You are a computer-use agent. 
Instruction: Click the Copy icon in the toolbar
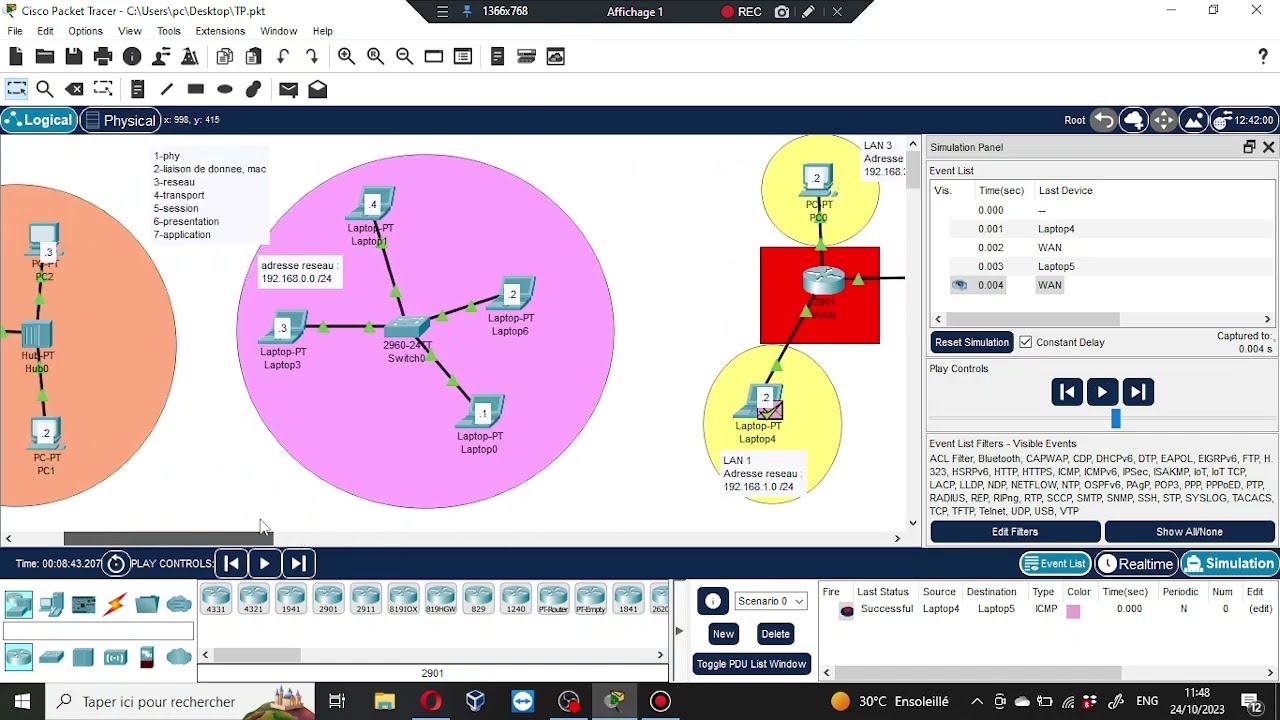click(x=225, y=57)
